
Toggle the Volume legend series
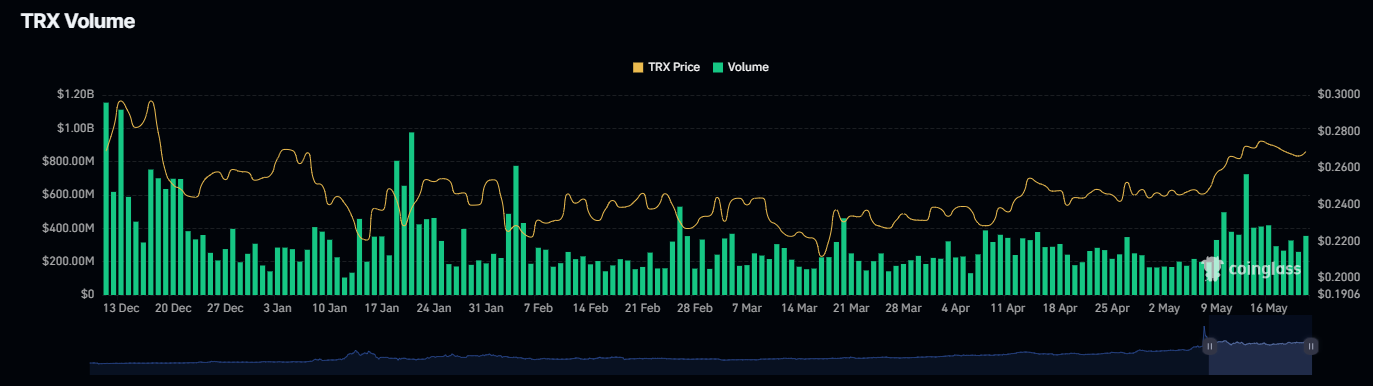[740, 67]
